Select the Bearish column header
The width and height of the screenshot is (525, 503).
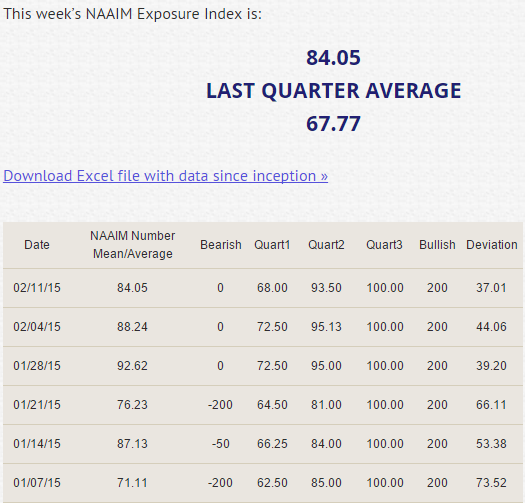tap(221, 245)
